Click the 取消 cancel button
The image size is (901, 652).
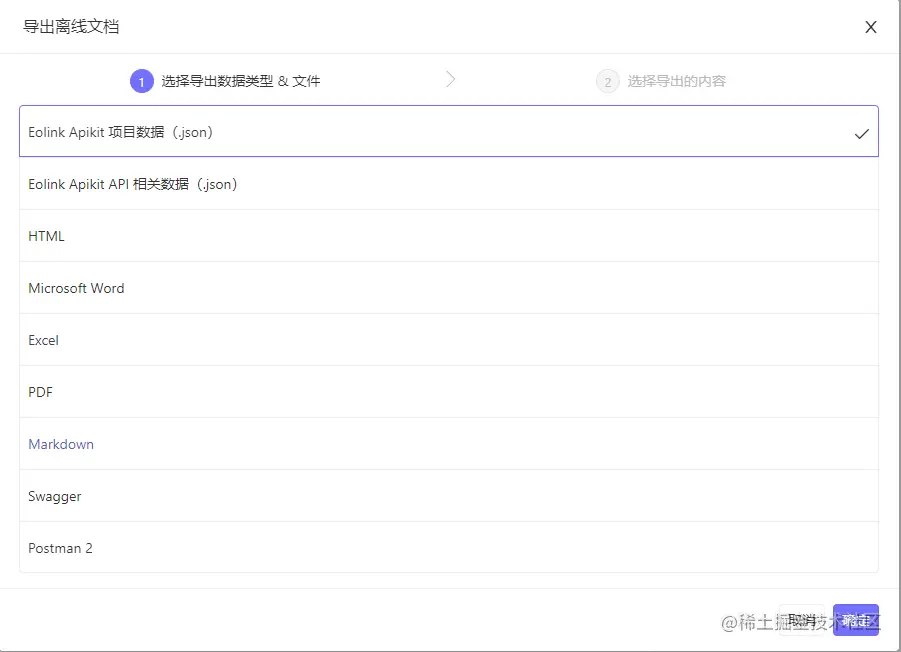click(802, 620)
